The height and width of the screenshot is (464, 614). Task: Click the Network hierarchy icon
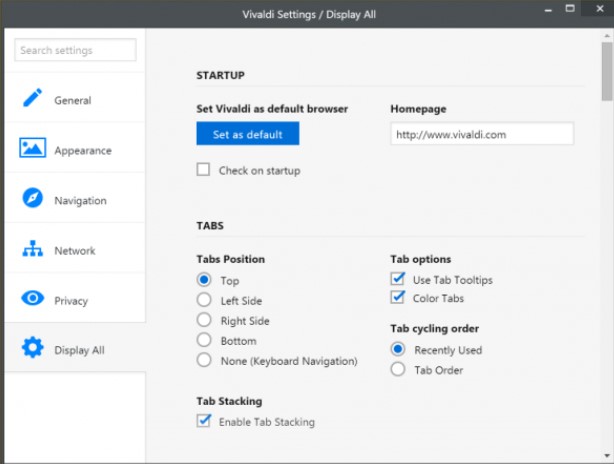tap(32, 249)
